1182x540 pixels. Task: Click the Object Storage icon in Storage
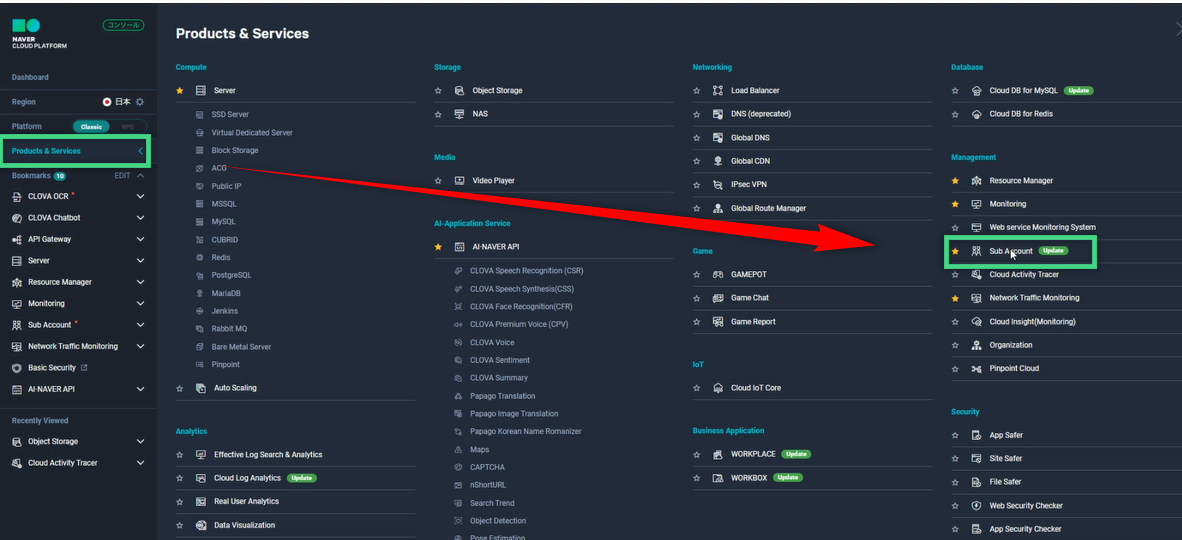point(459,91)
